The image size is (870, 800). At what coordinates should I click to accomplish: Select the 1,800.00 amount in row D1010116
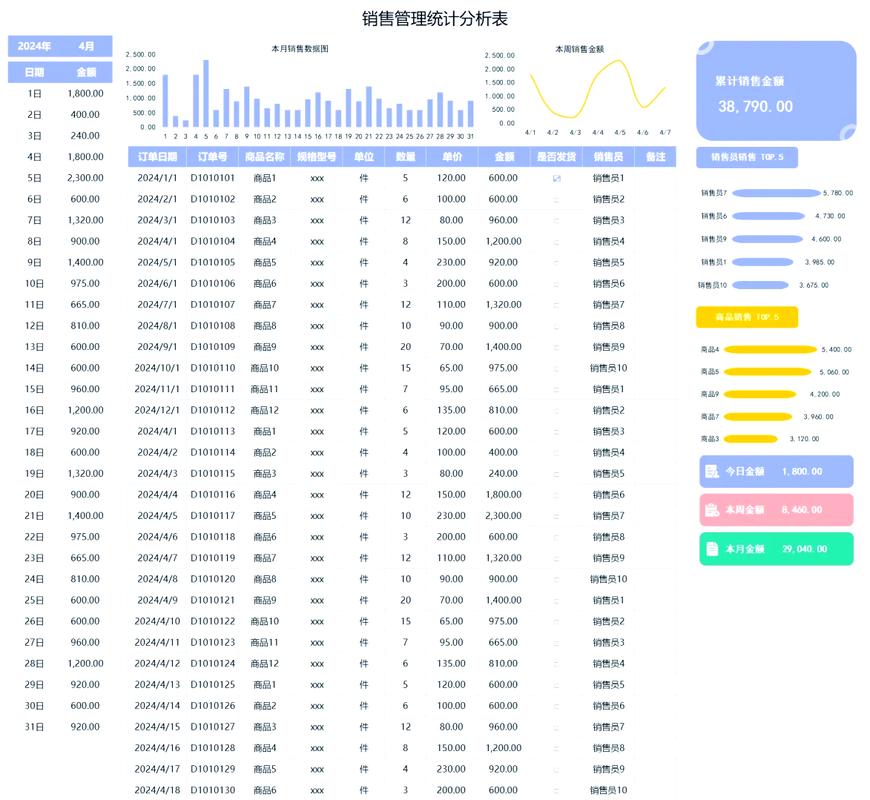(x=503, y=494)
